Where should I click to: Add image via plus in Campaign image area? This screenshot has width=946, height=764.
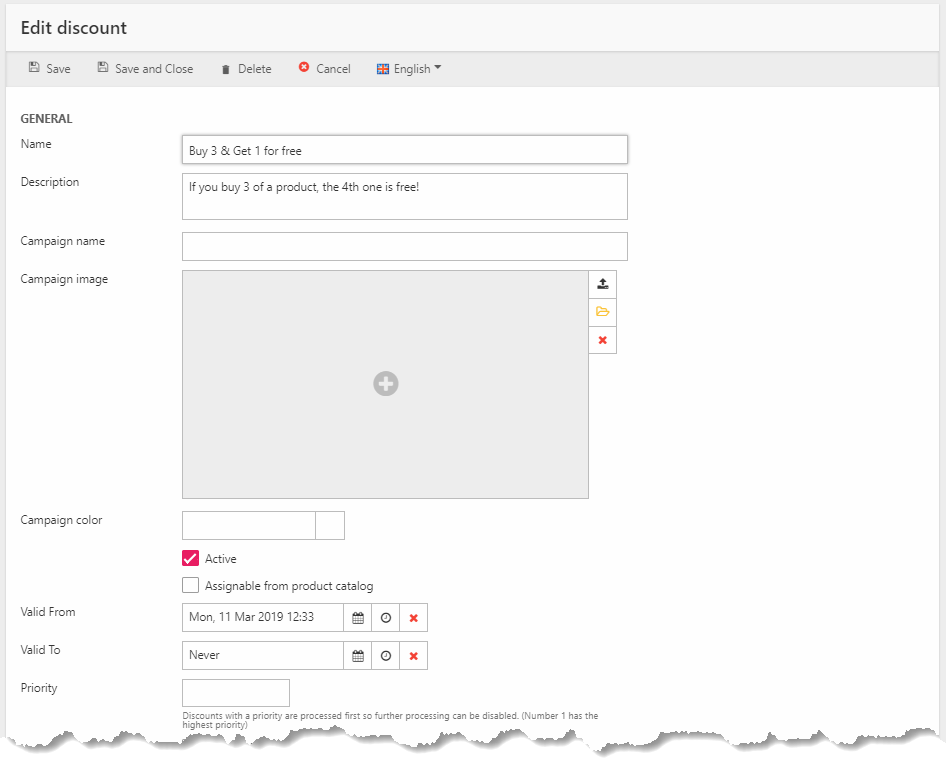pyautogui.click(x=386, y=383)
